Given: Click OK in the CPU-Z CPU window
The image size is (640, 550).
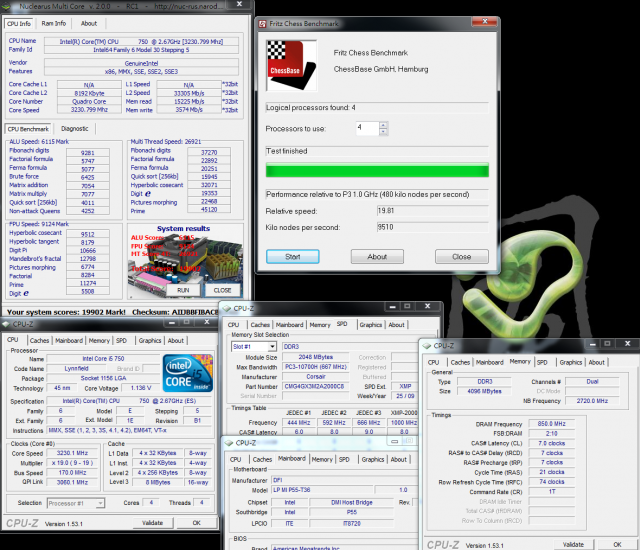Looking at the screenshot, I should [197, 523].
